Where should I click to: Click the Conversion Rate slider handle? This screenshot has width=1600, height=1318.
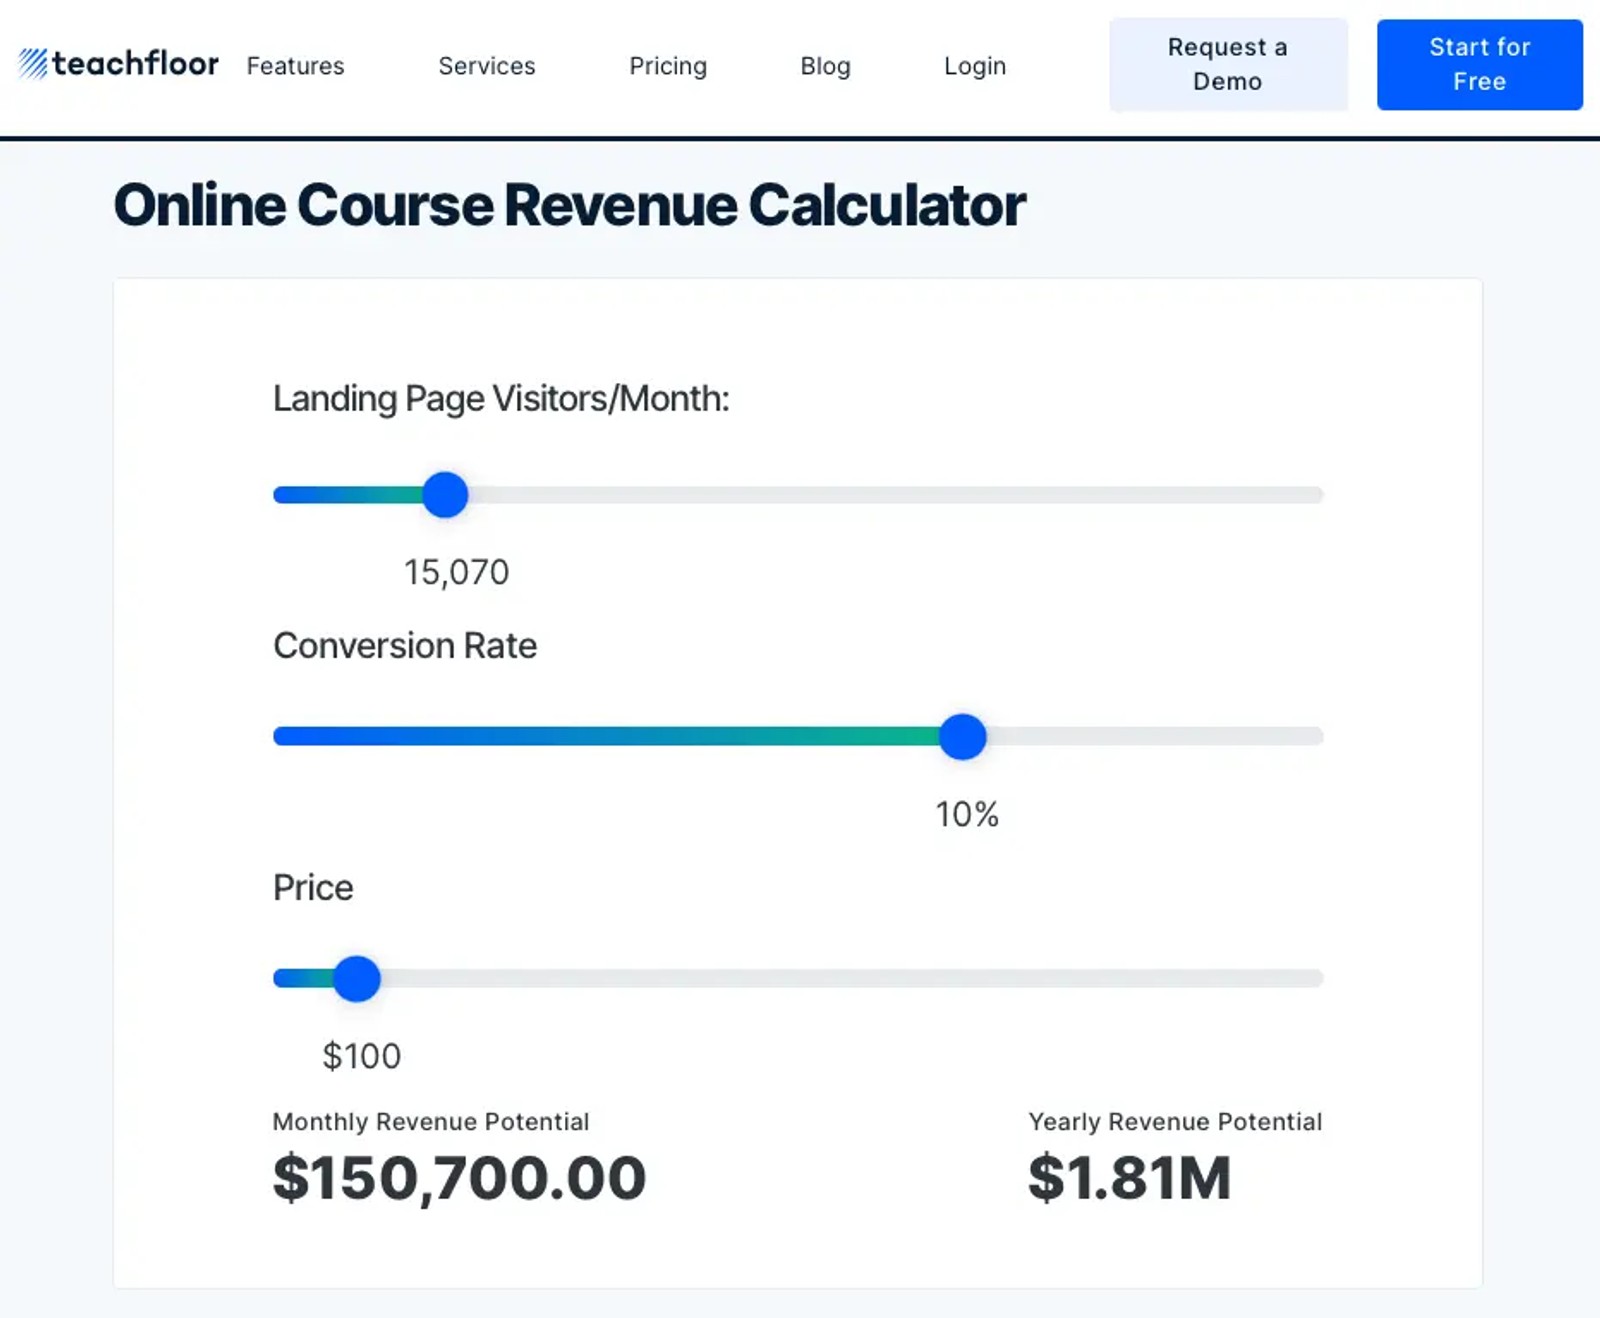click(x=963, y=736)
